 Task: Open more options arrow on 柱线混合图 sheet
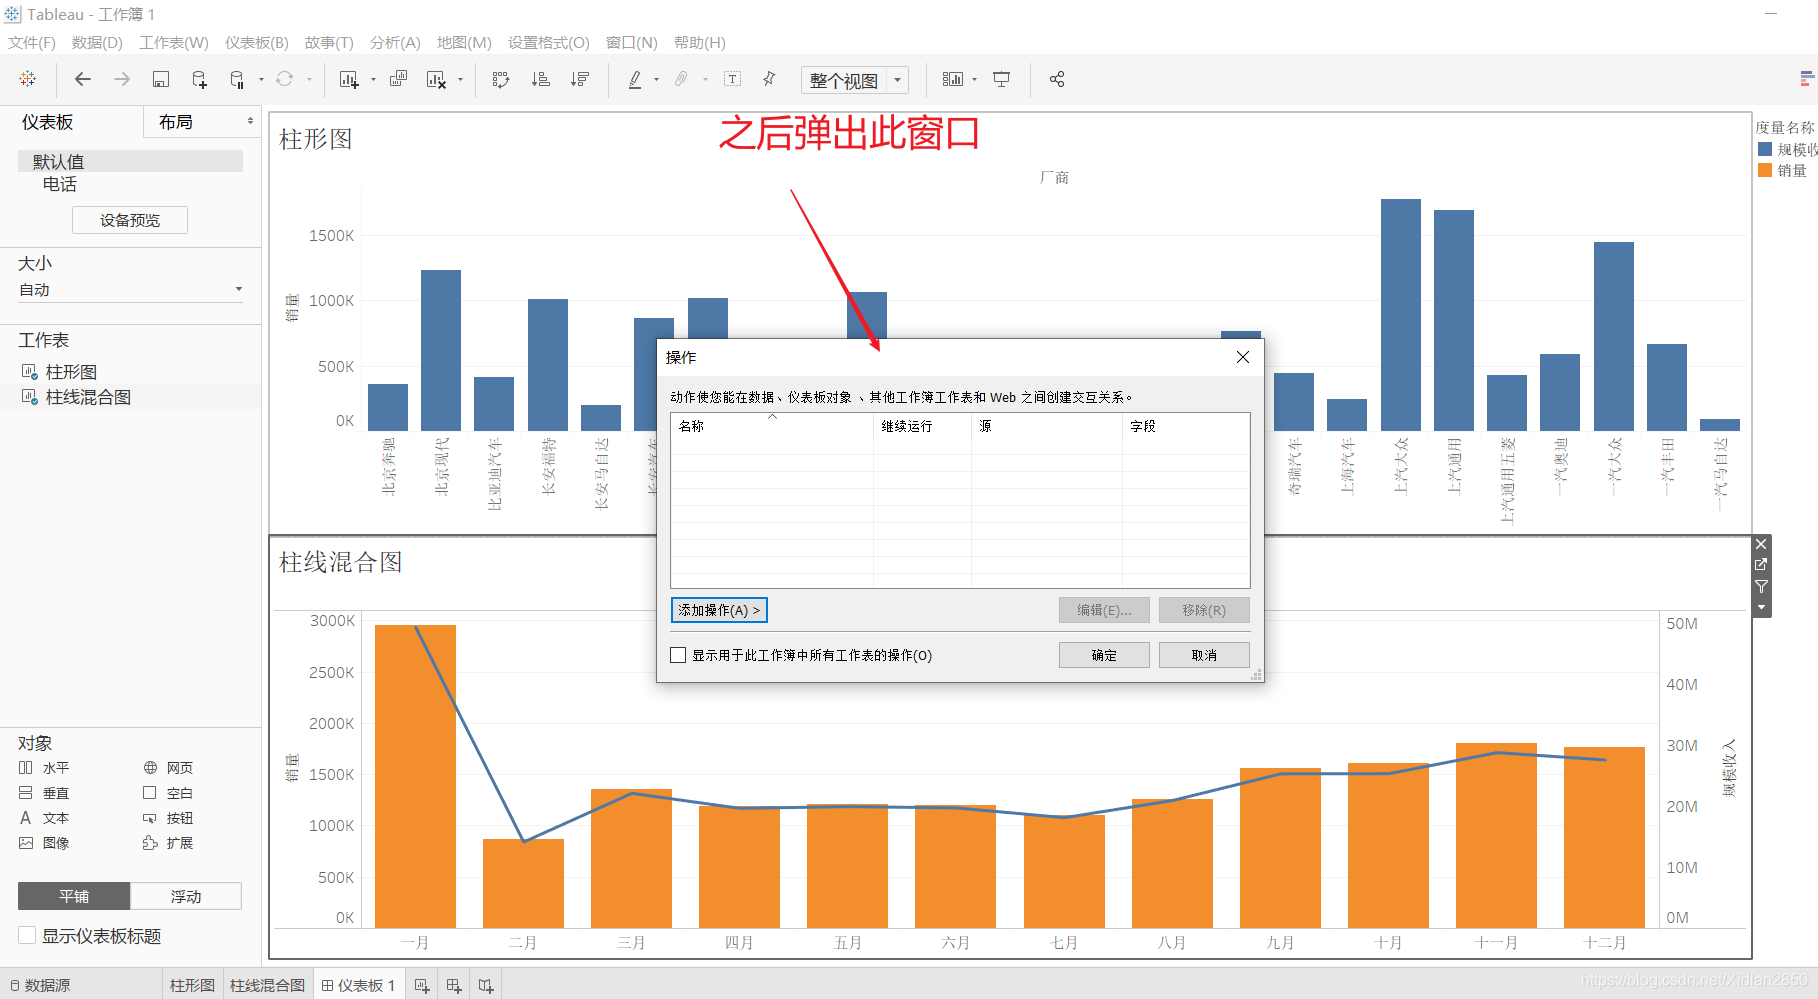tap(1761, 608)
